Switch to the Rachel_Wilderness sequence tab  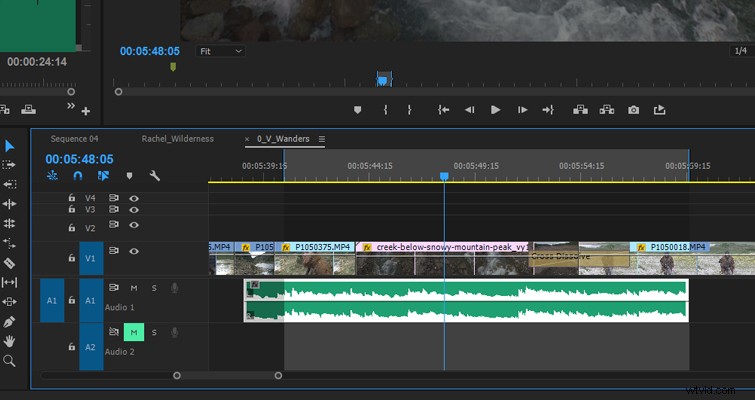coord(178,139)
